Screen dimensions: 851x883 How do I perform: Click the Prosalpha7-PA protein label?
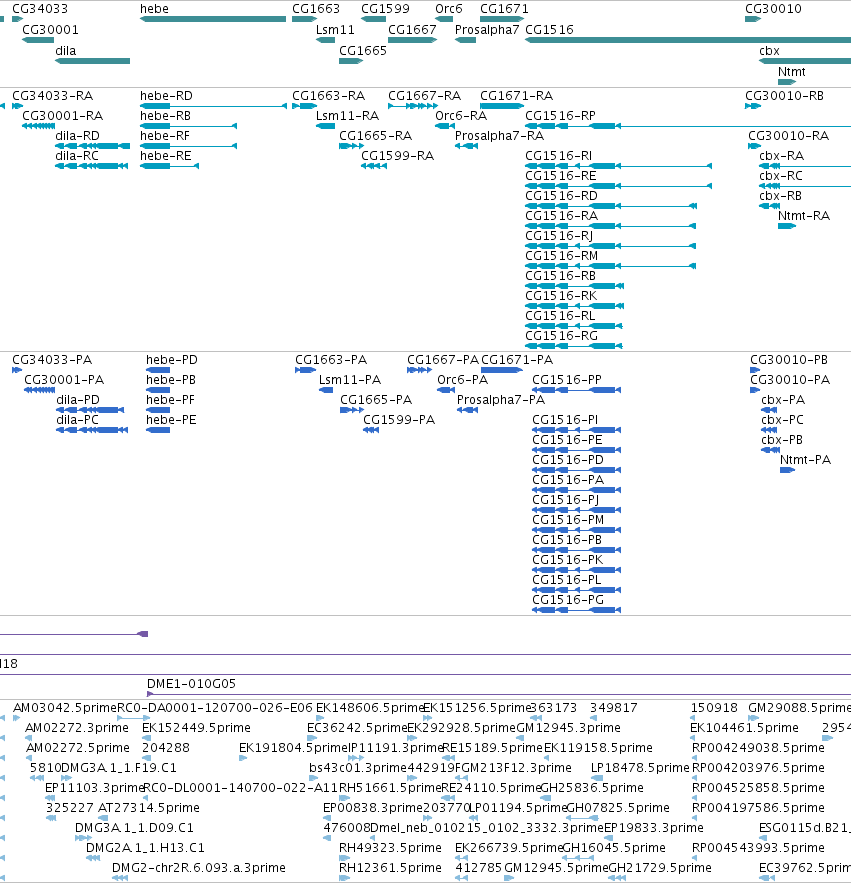pyautogui.click(x=501, y=400)
